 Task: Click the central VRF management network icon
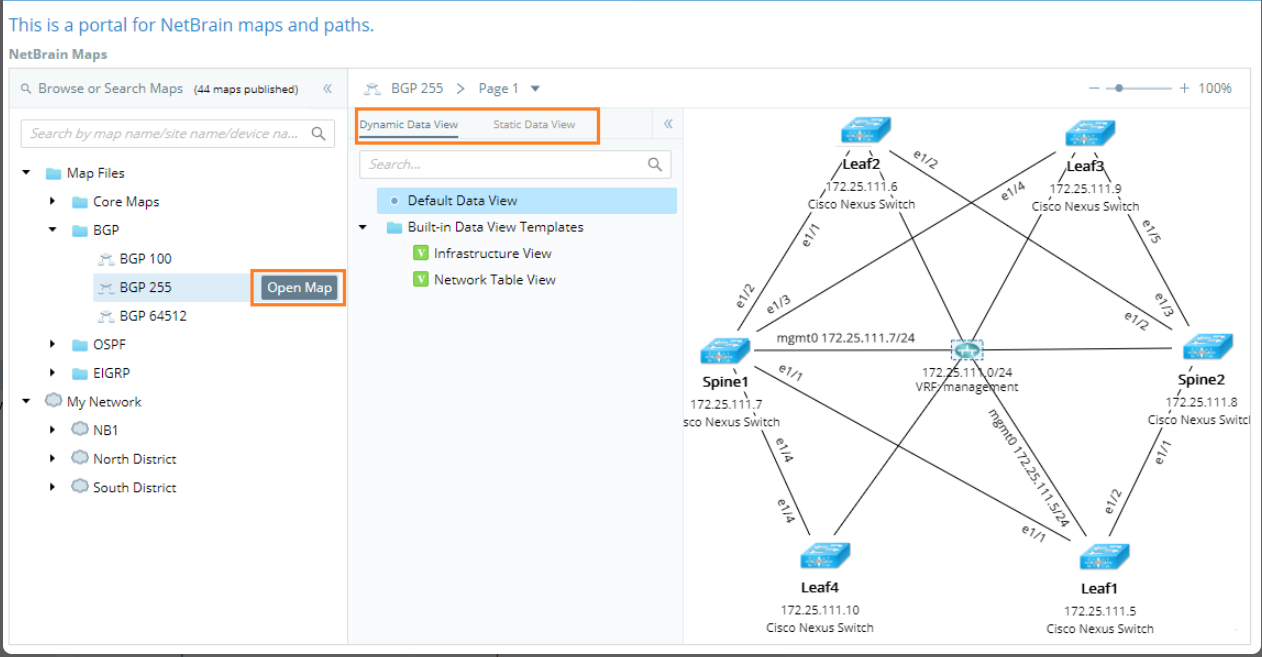(x=966, y=350)
